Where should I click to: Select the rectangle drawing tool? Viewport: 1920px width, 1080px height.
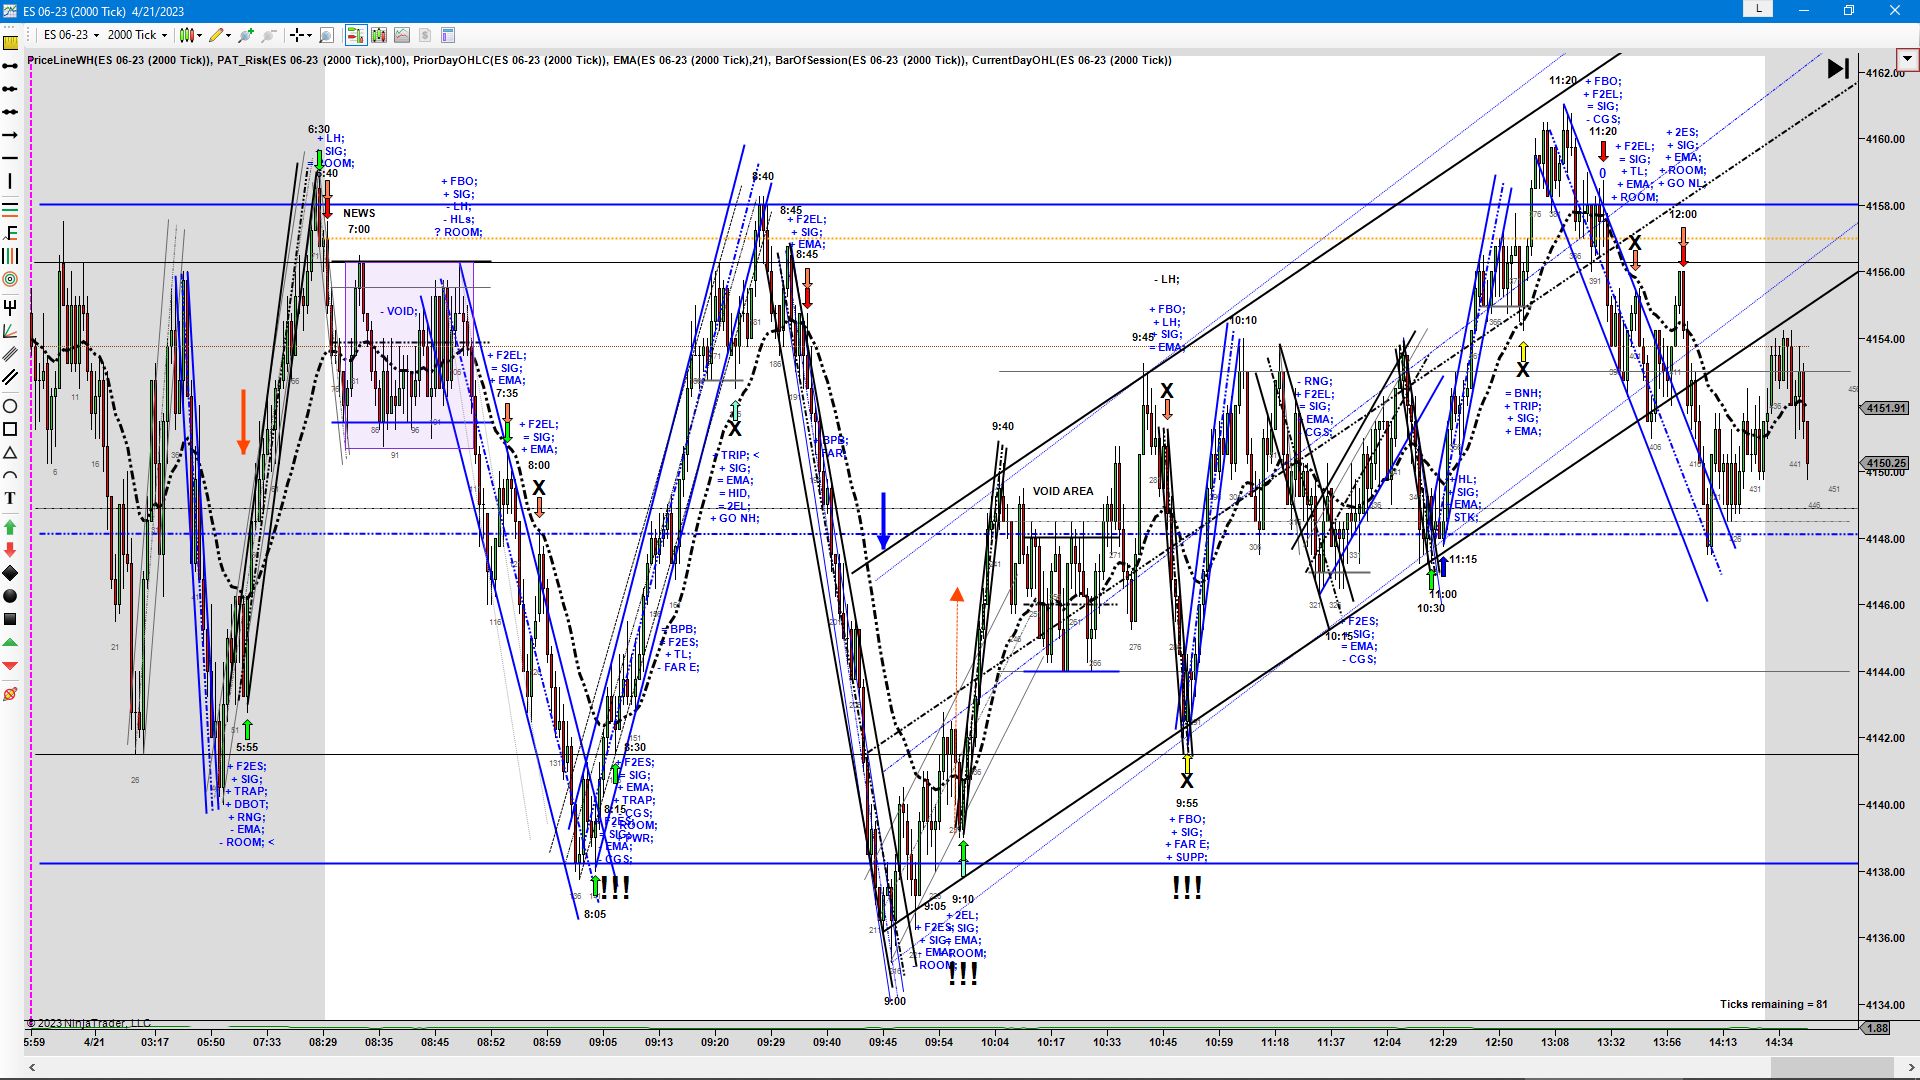point(10,429)
